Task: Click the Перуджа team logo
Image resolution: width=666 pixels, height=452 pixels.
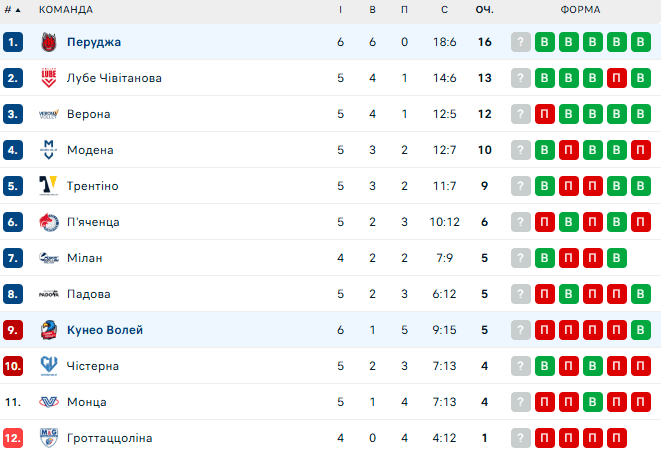Action: point(48,42)
